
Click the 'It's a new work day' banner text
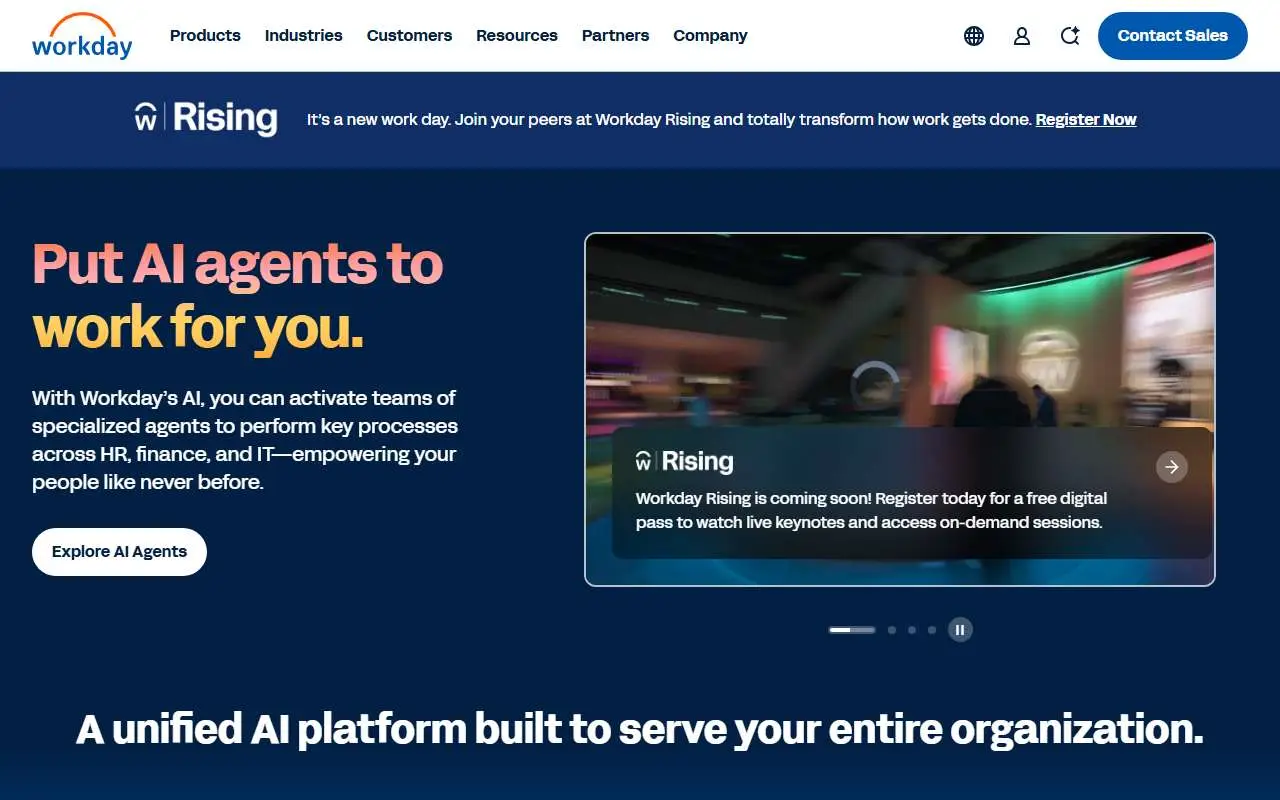[669, 120]
